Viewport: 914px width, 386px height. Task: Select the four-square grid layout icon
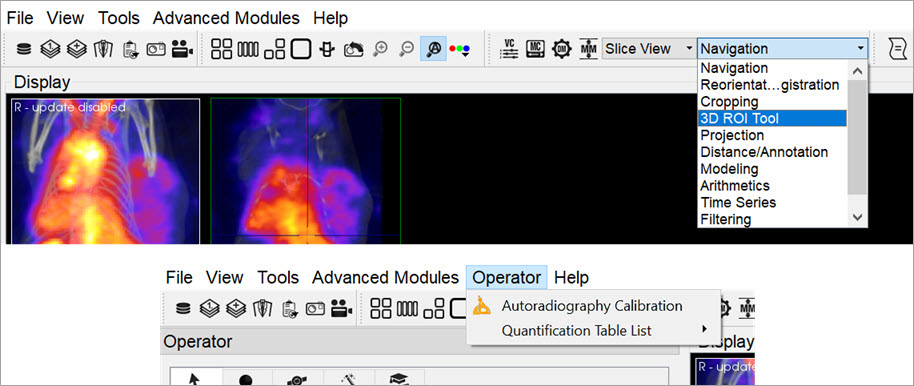pyautogui.click(x=222, y=50)
